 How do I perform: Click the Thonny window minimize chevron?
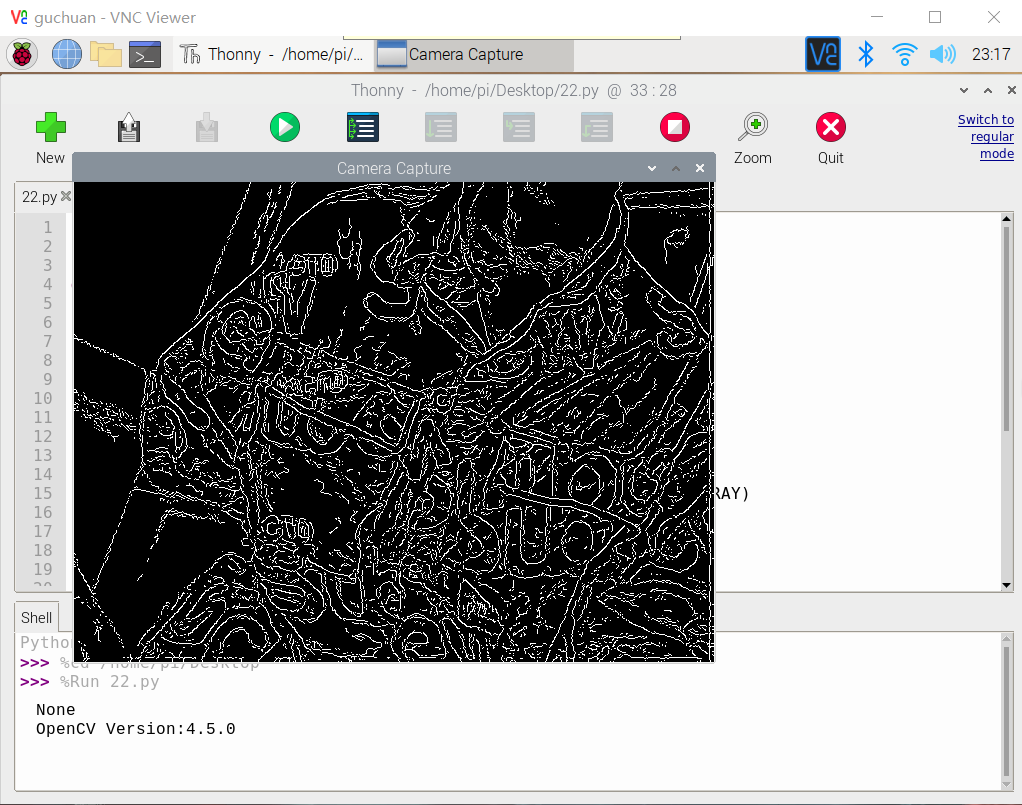pos(964,91)
